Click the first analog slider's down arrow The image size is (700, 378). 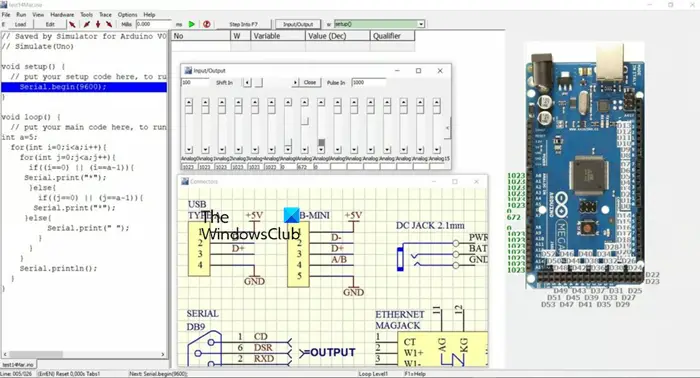click(188, 150)
